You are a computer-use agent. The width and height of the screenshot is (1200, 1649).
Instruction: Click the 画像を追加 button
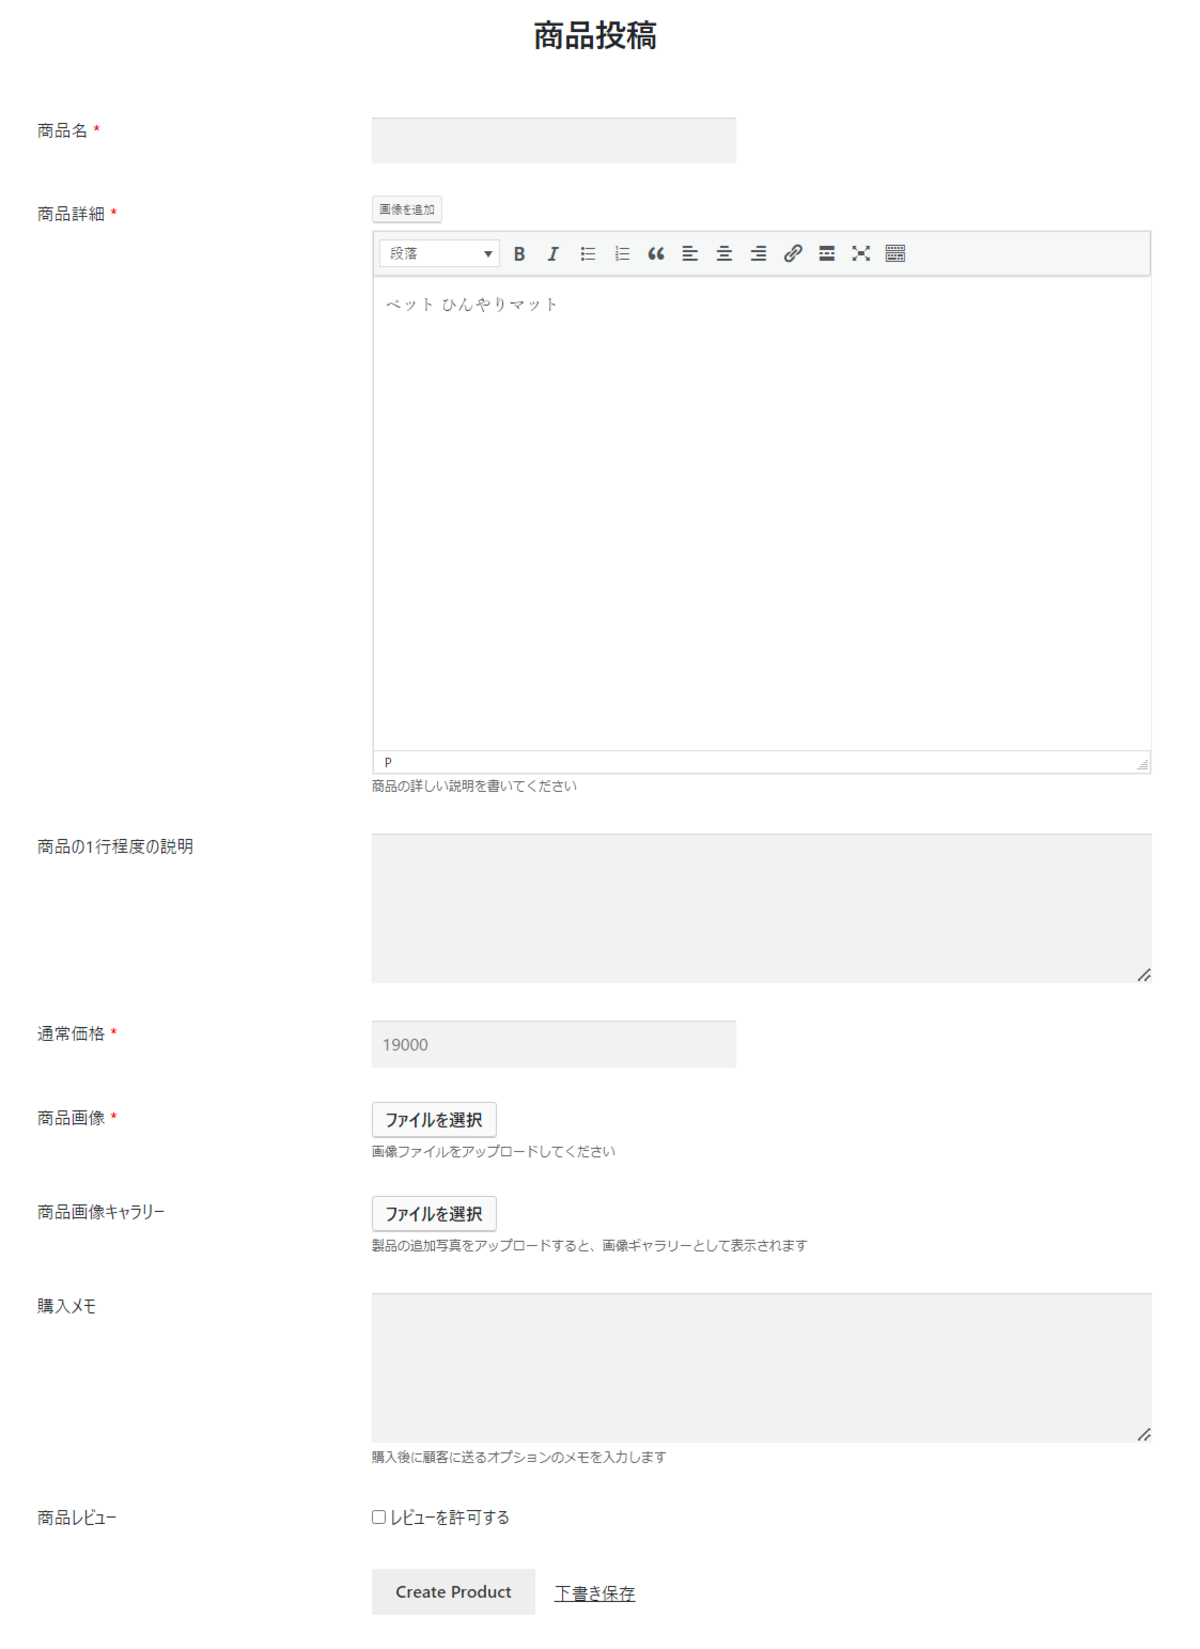point(407,210)
